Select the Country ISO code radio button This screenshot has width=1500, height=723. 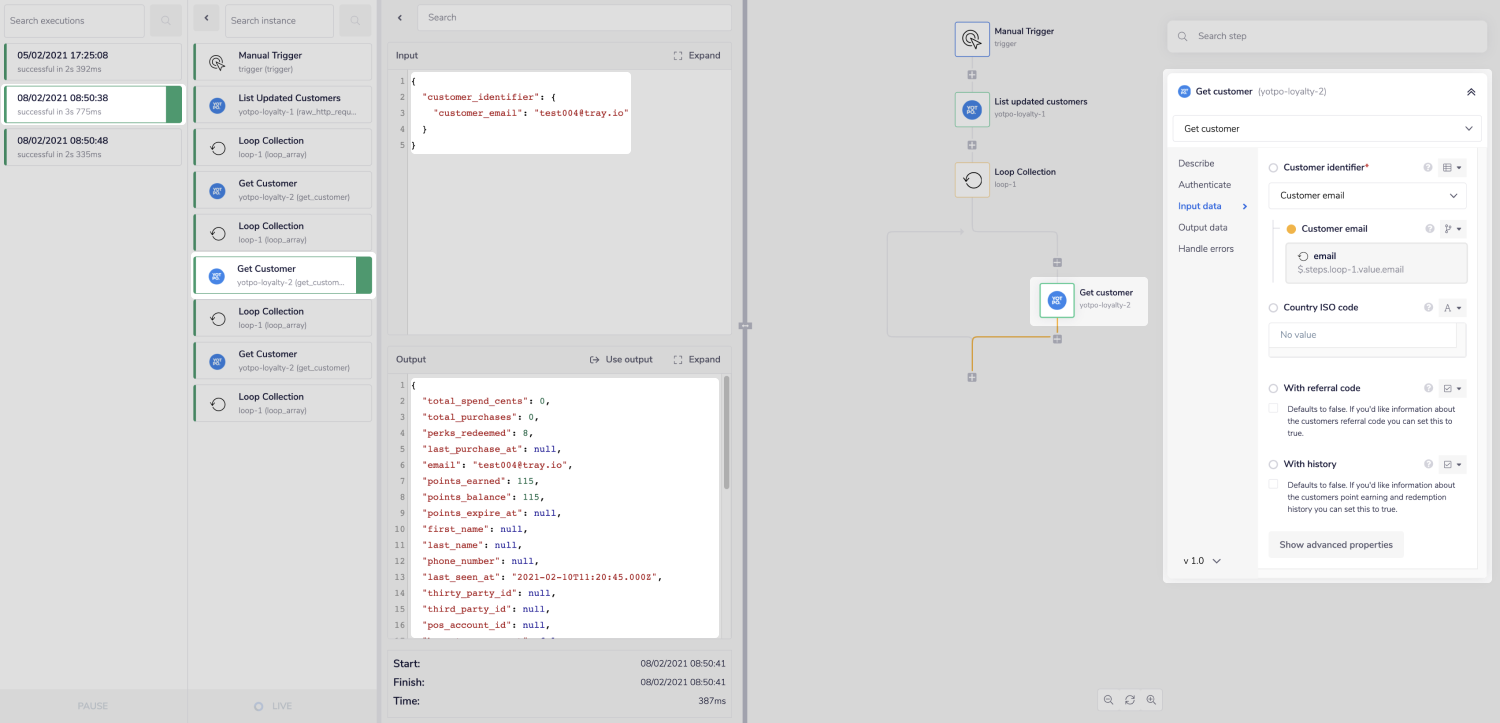(1273, 307)
